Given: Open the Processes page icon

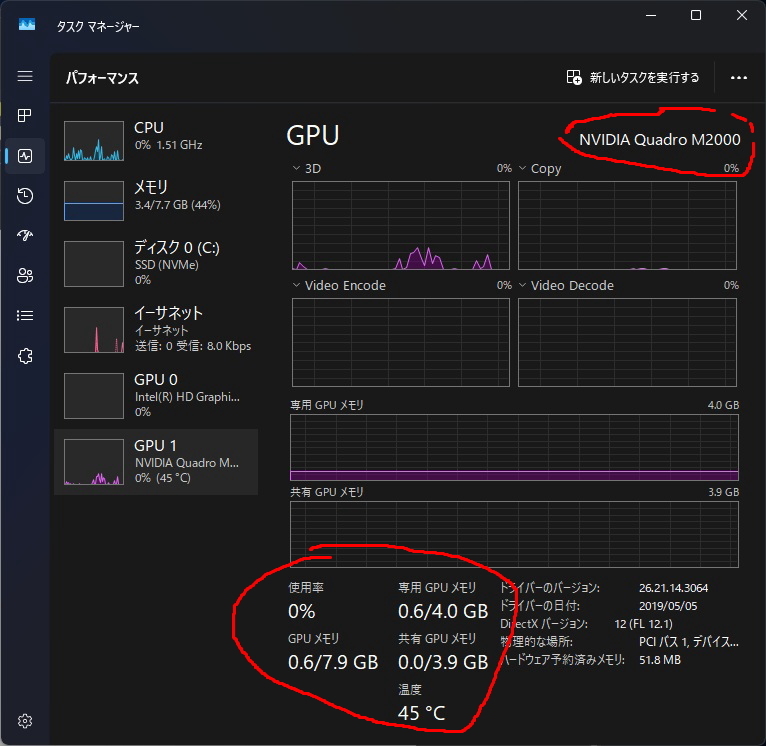Looking at the screenshot, I should (x=25, y=116).
